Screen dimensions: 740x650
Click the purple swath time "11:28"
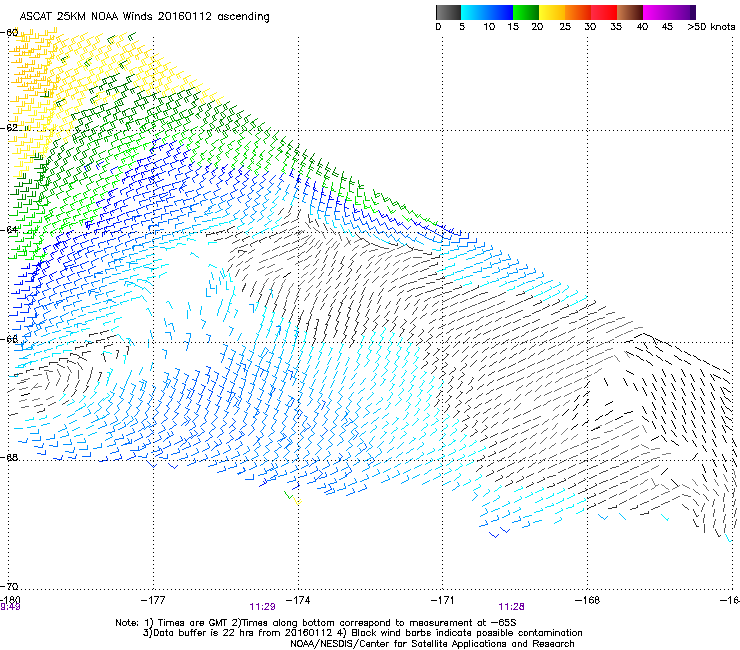[x=512, y=607]
